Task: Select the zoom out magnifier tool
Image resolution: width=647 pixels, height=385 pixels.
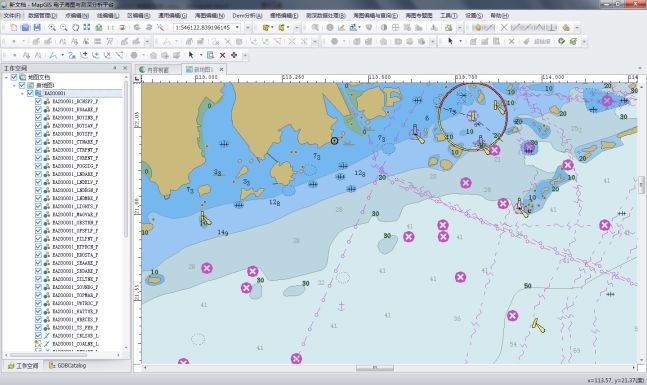Action: coord(64,28)
